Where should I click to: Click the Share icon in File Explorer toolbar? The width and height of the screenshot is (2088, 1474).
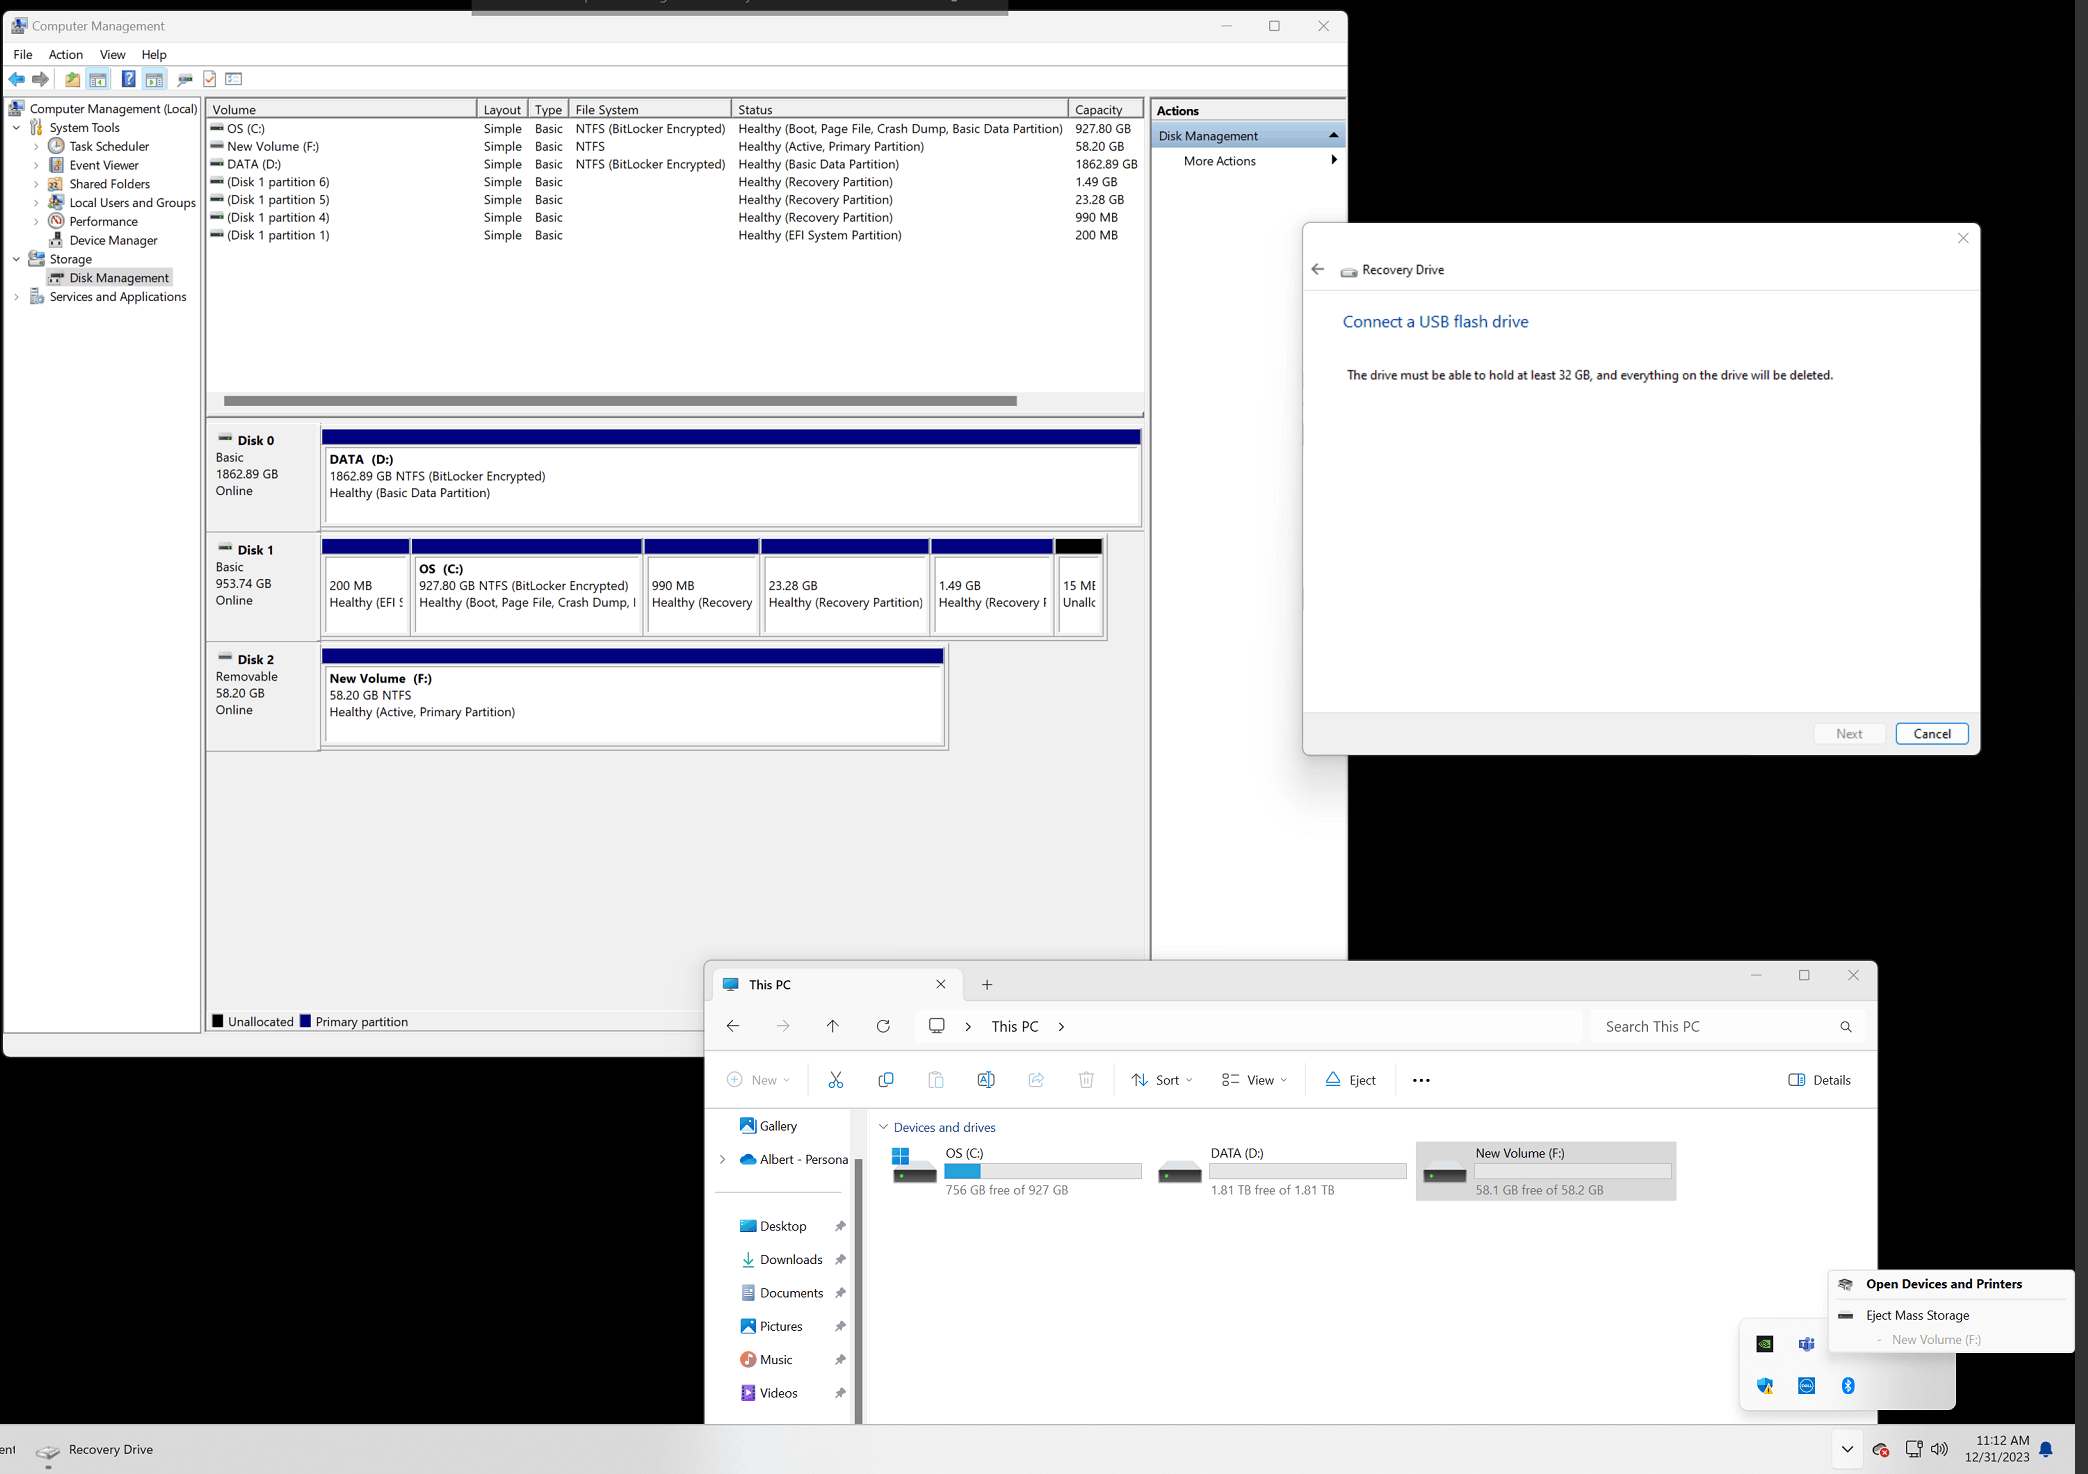1036,1080
